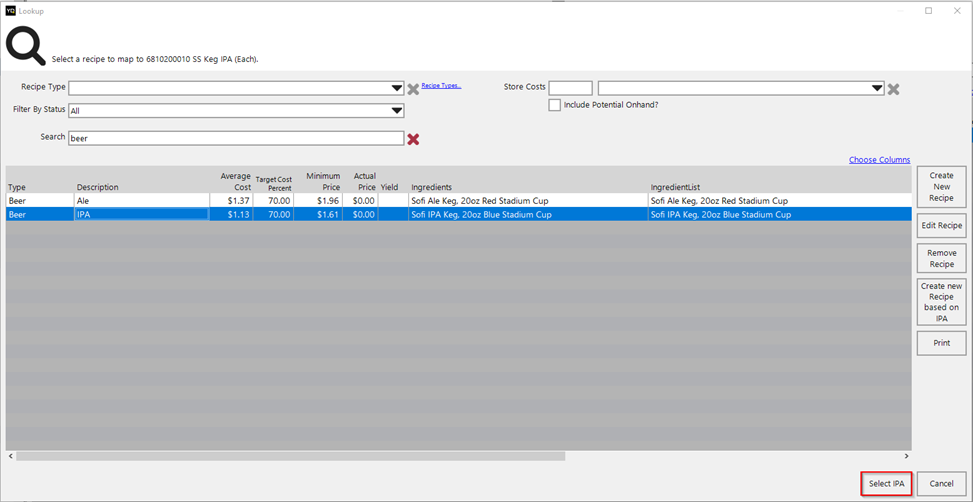Image resolution: width=973 pixels, height=502 pixels.
Task: Clear the search text with red X
Action: [413, 139]
